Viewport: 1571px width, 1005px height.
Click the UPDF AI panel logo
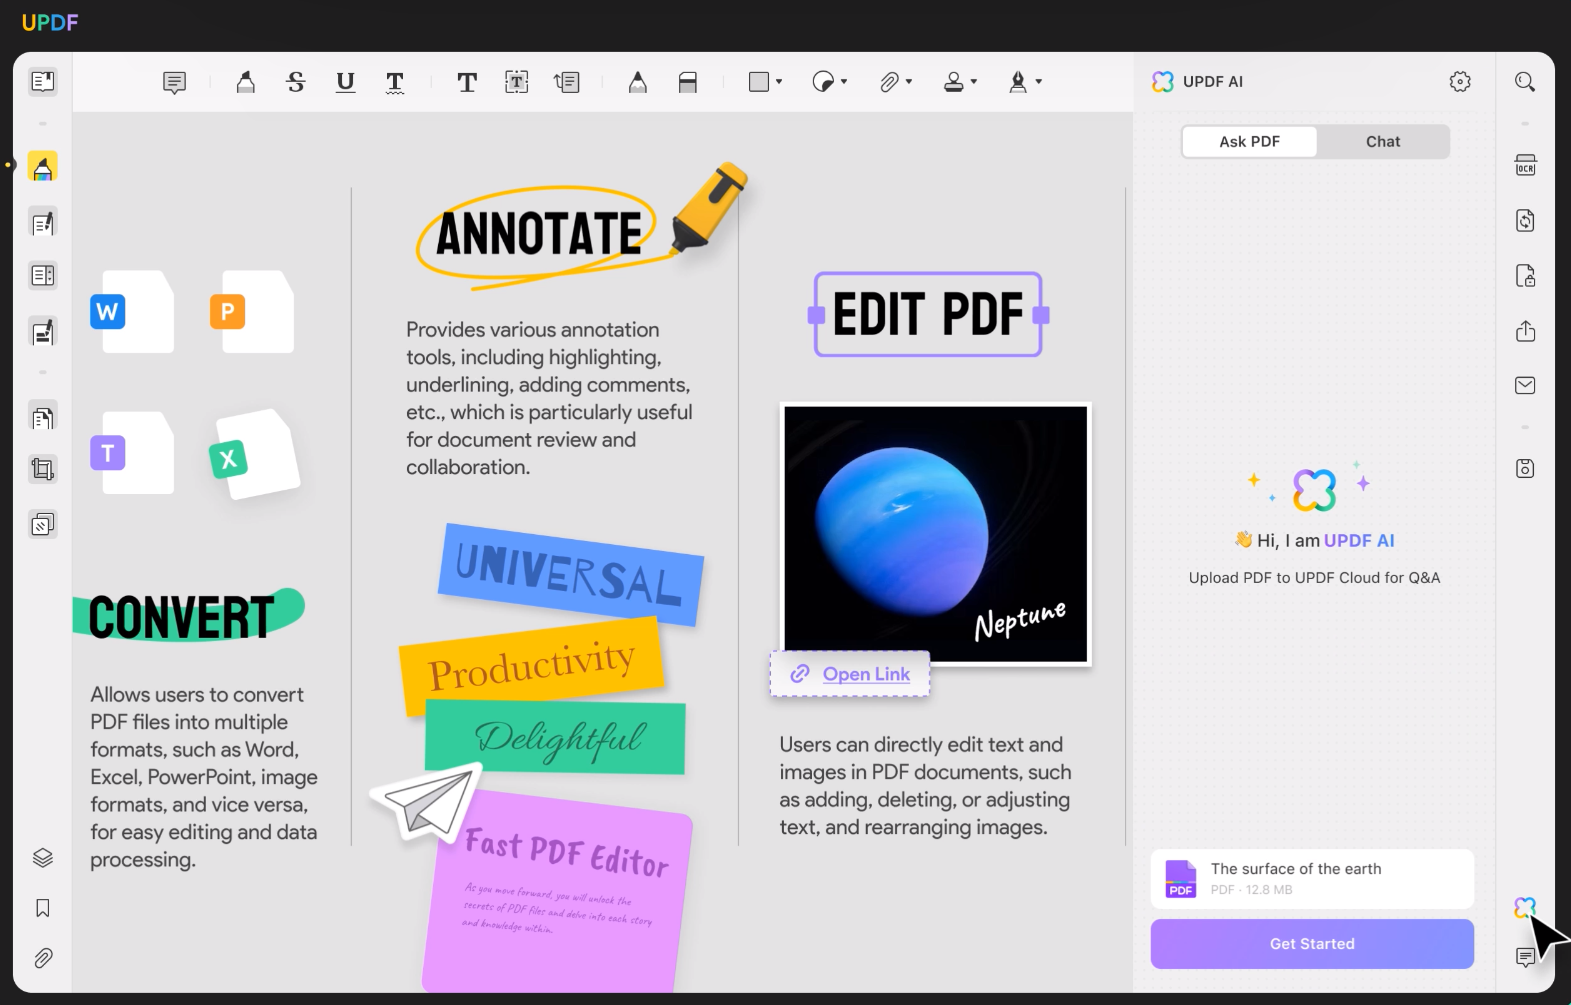(x=1162, y=82)
